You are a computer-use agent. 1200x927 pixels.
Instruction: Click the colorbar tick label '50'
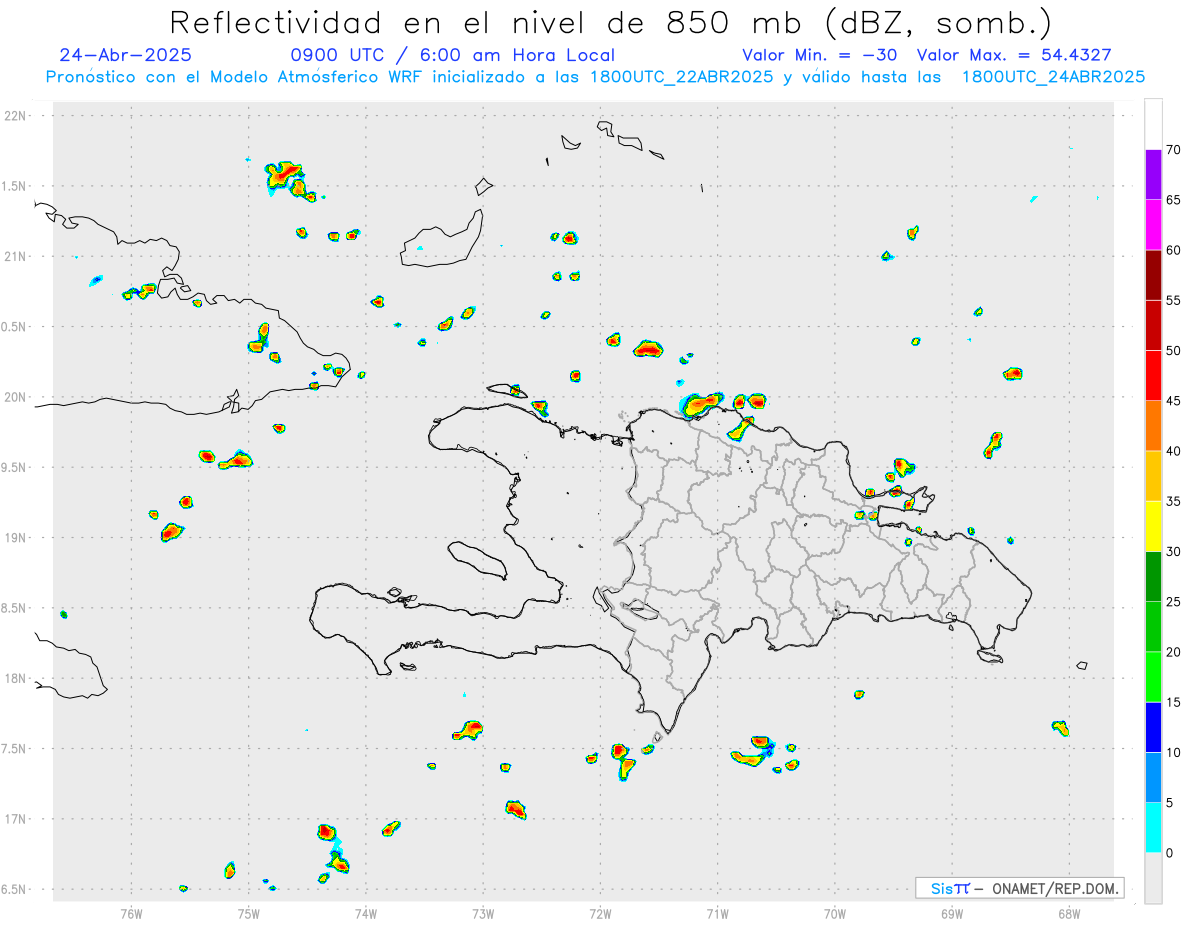coord(1173,351)
